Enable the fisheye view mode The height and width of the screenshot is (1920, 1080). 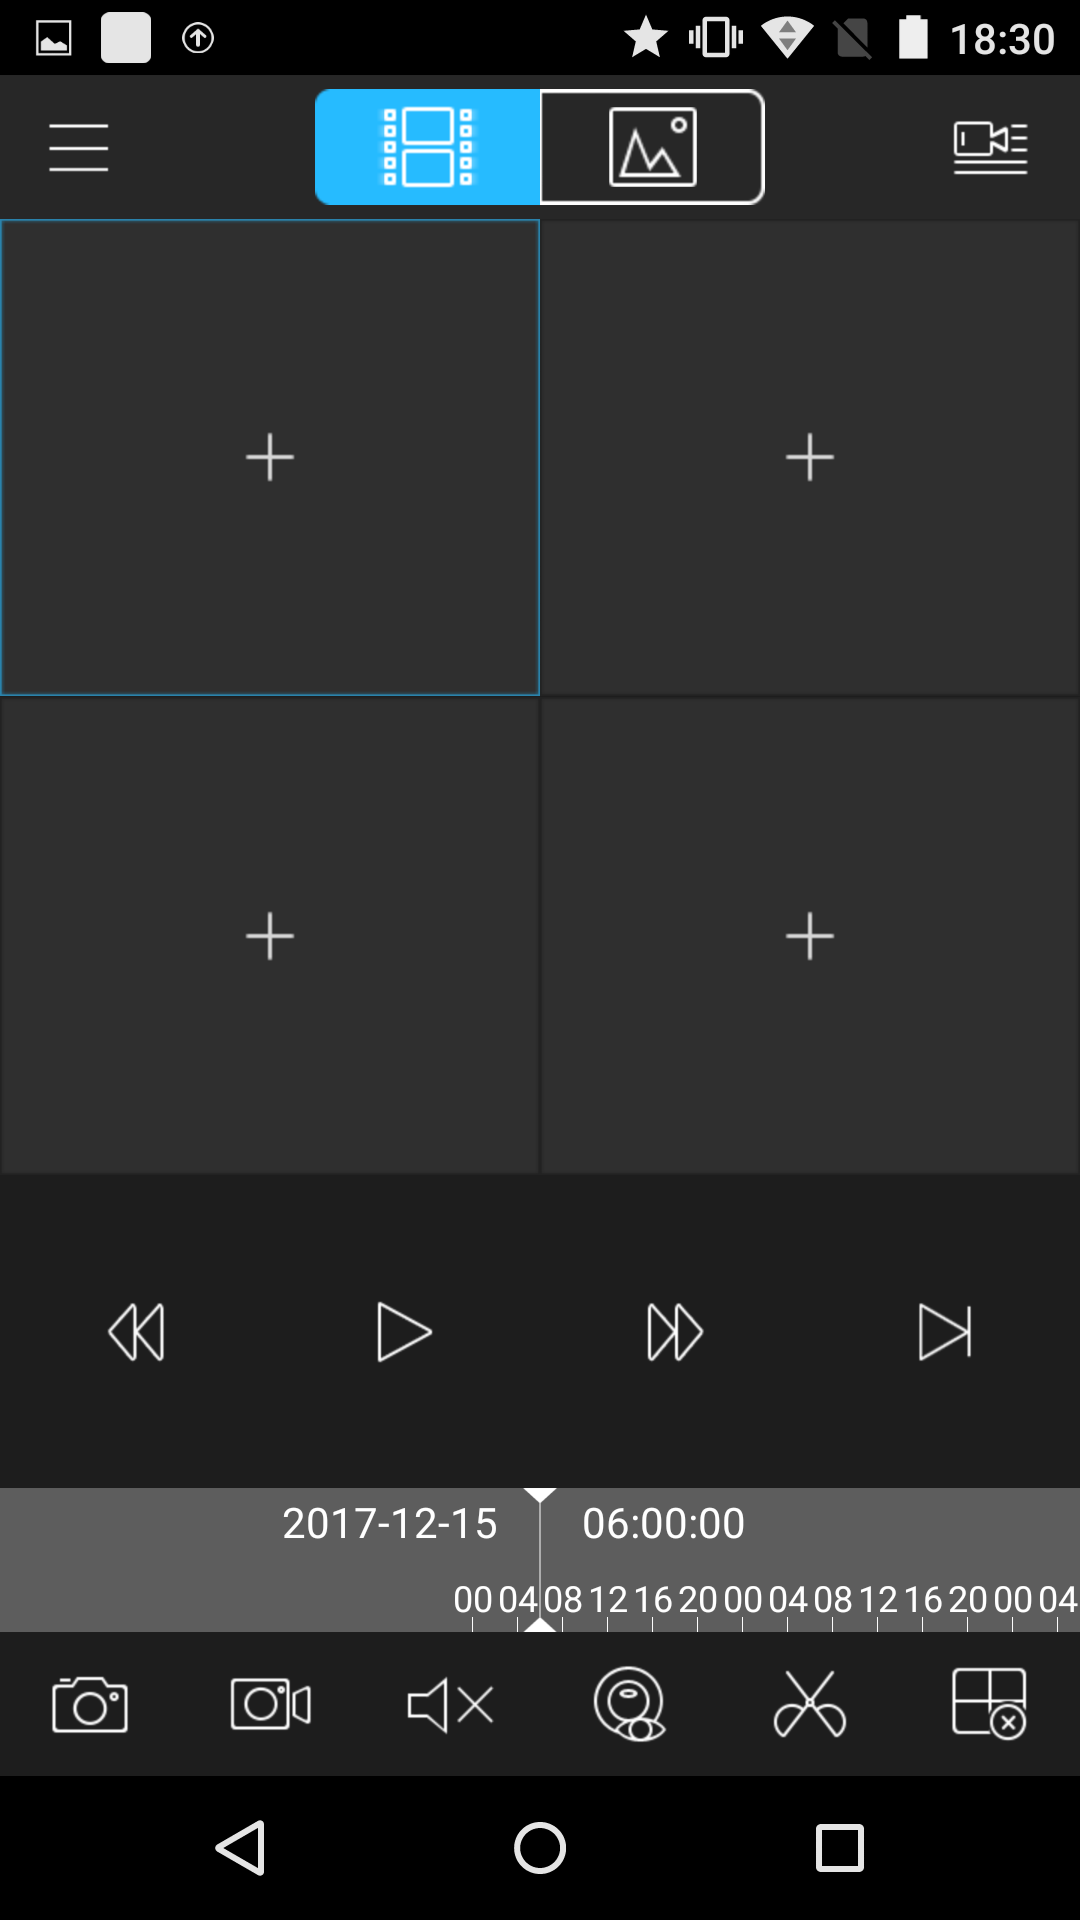630,1704
